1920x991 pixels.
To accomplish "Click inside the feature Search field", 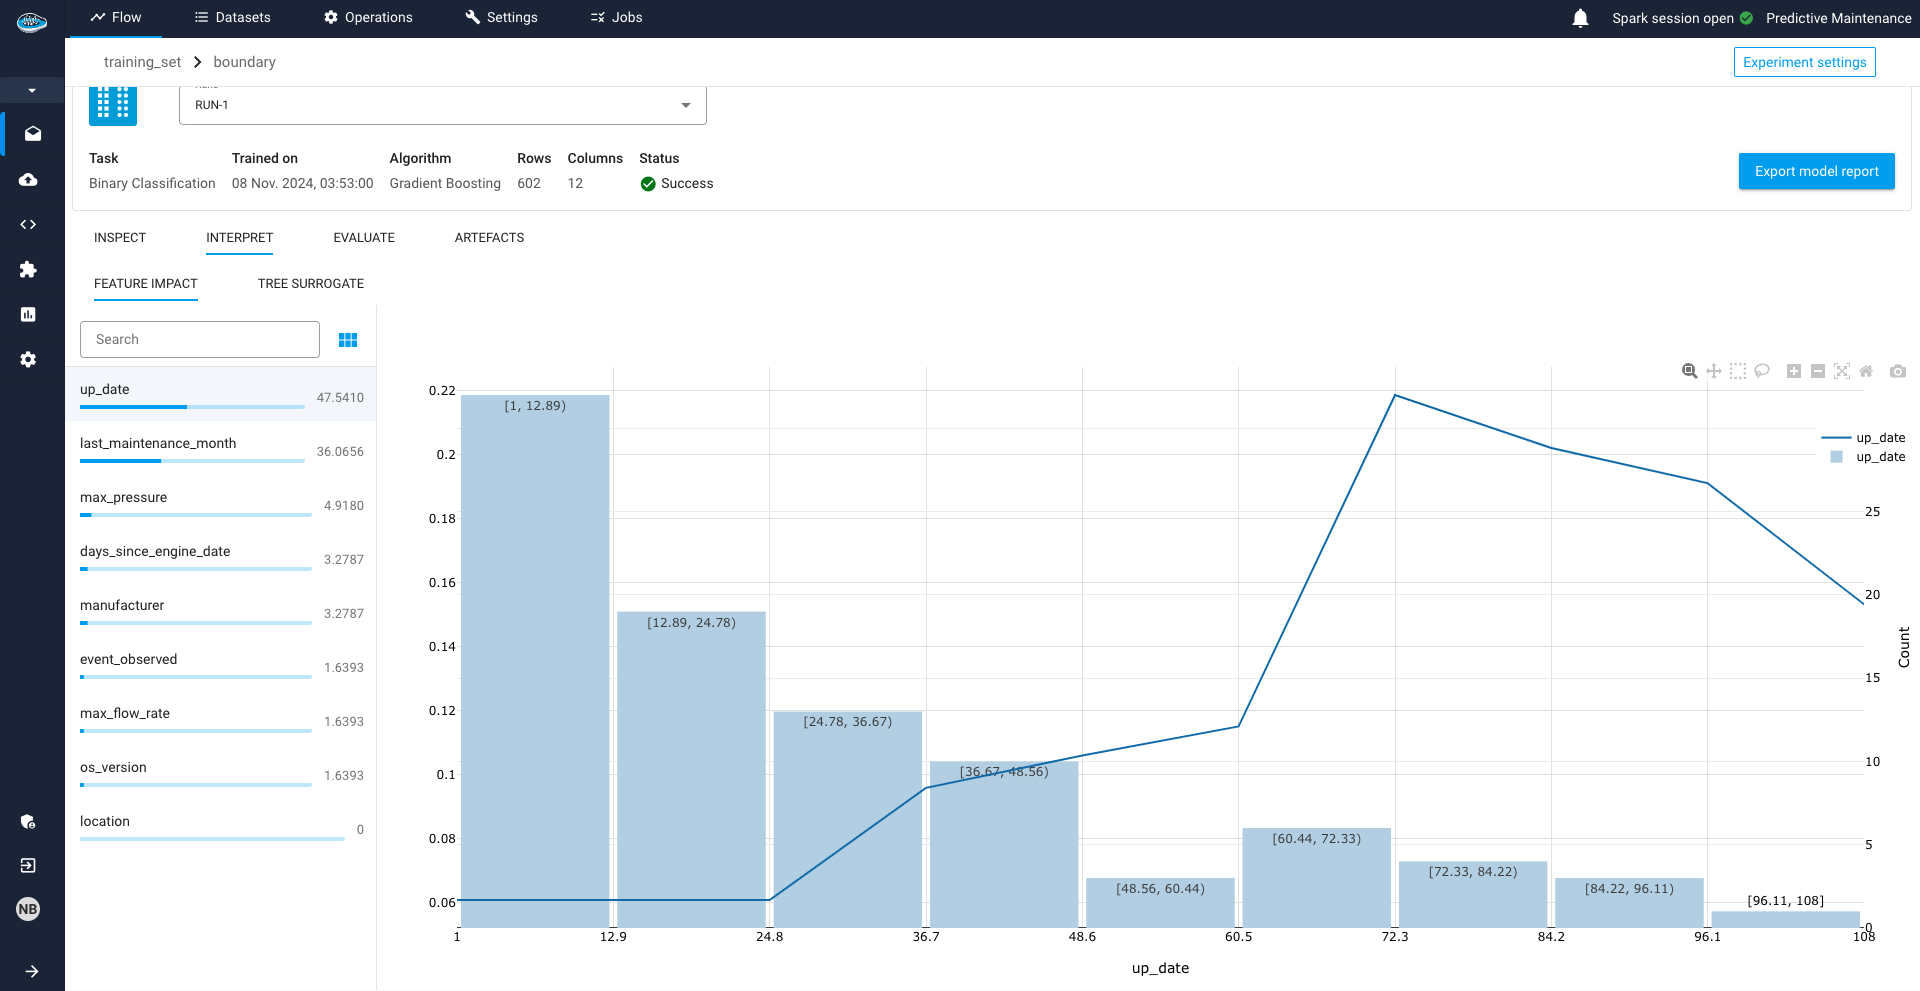I will pos(199,339).
